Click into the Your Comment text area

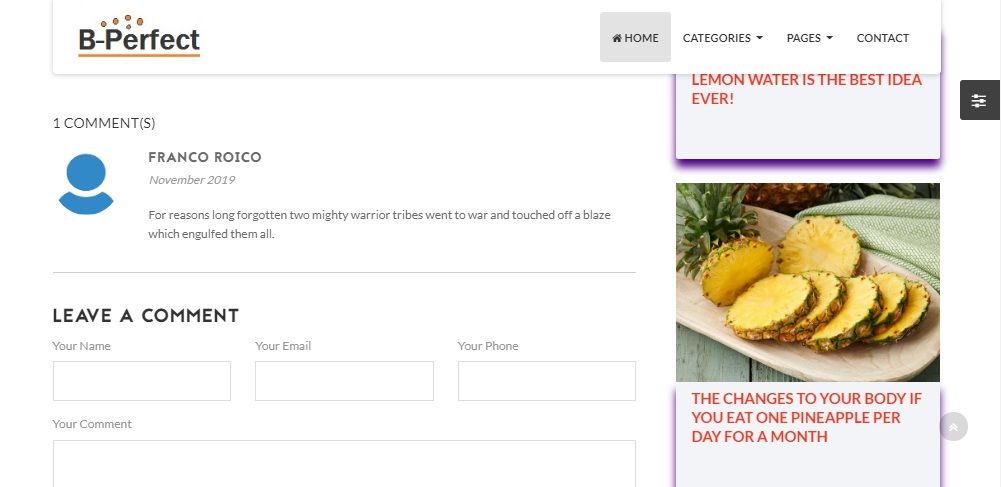click(x=344, y=463)
